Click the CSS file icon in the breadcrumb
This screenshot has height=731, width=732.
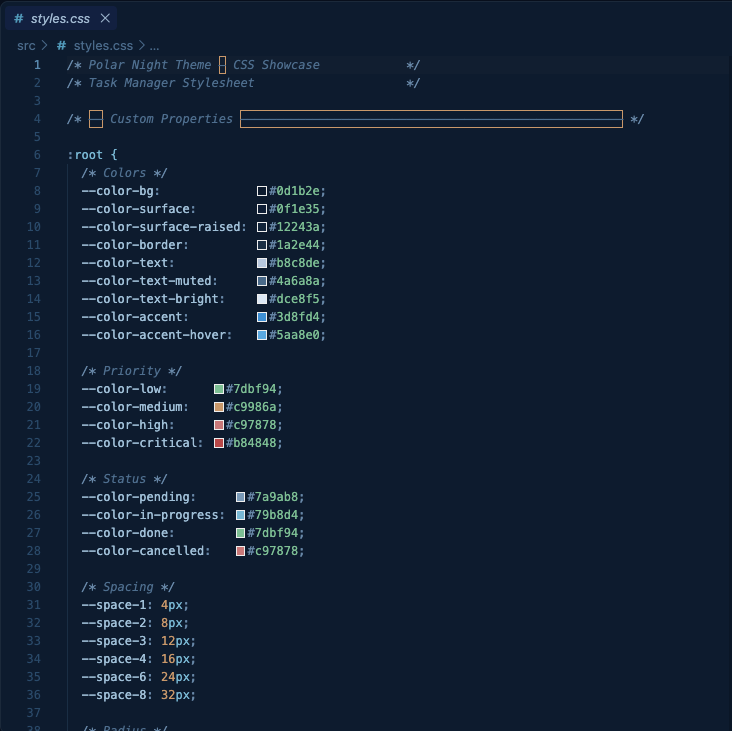62,46
